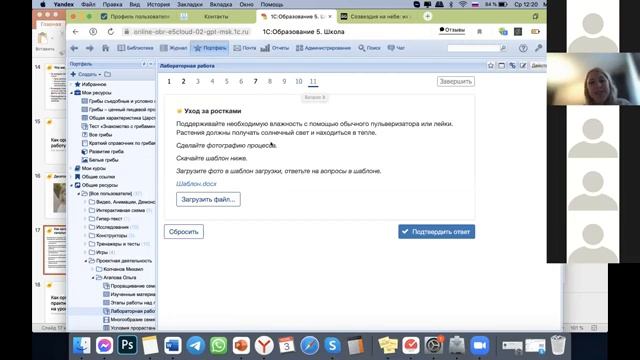Open the home page icon in 1C toolbar

105,48
